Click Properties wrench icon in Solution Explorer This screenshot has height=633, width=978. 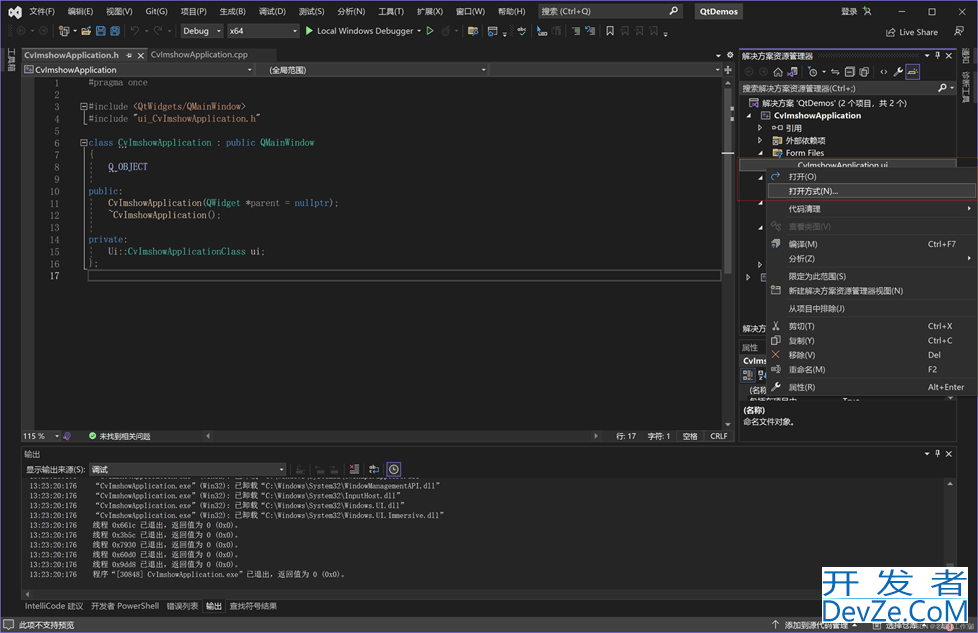point(898,72)
